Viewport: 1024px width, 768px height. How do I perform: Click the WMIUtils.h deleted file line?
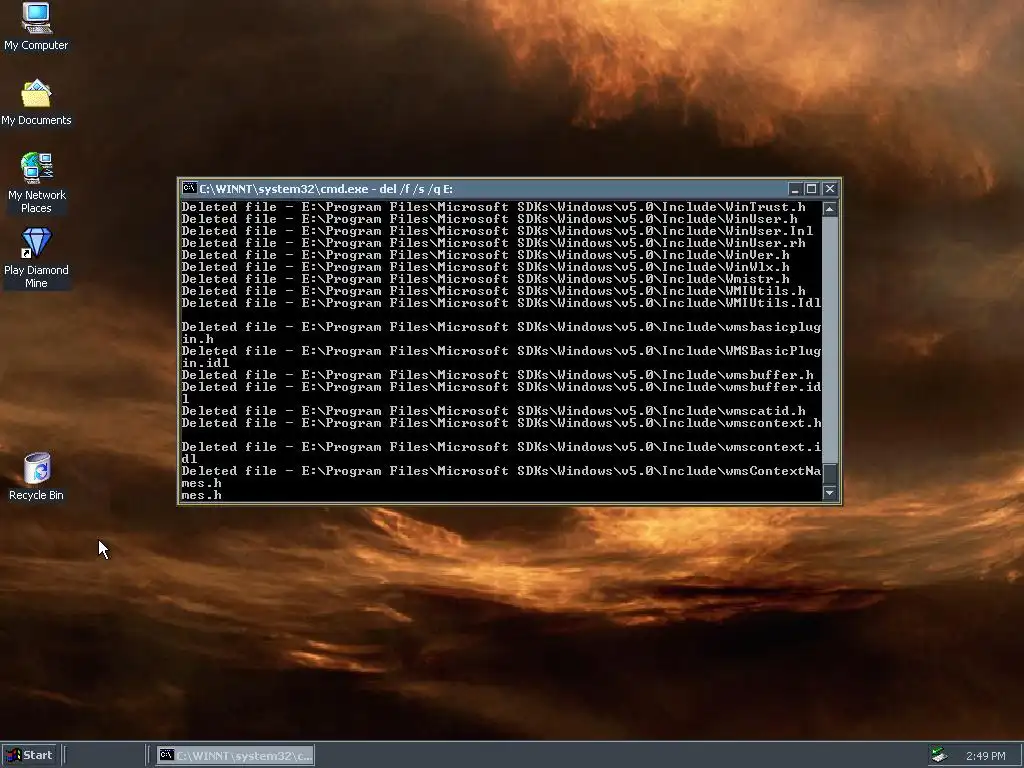coord(494,291)
